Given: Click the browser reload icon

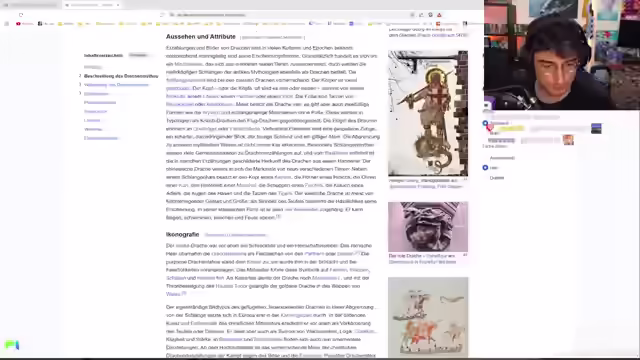Looking at the screenshot, I should (21, 15).
